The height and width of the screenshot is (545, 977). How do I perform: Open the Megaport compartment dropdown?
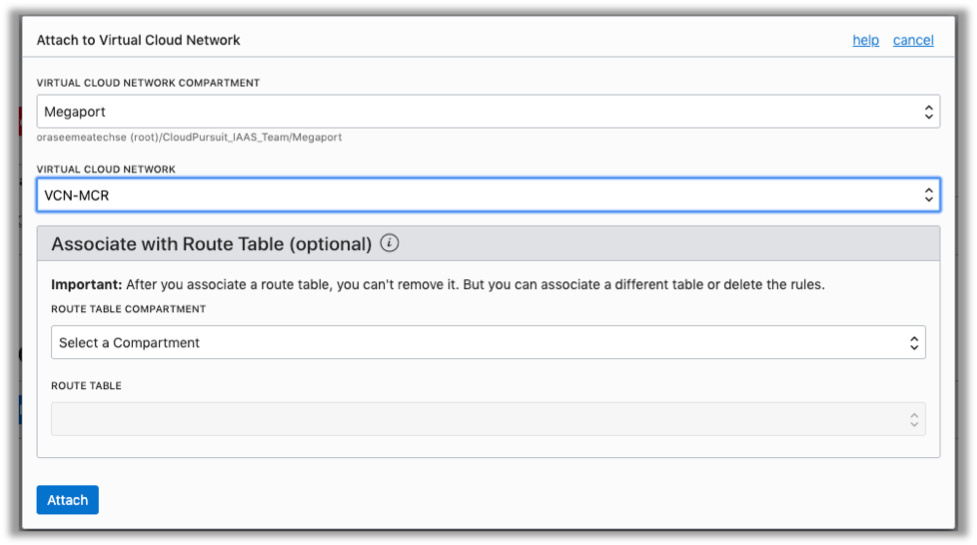click(480, 112)
